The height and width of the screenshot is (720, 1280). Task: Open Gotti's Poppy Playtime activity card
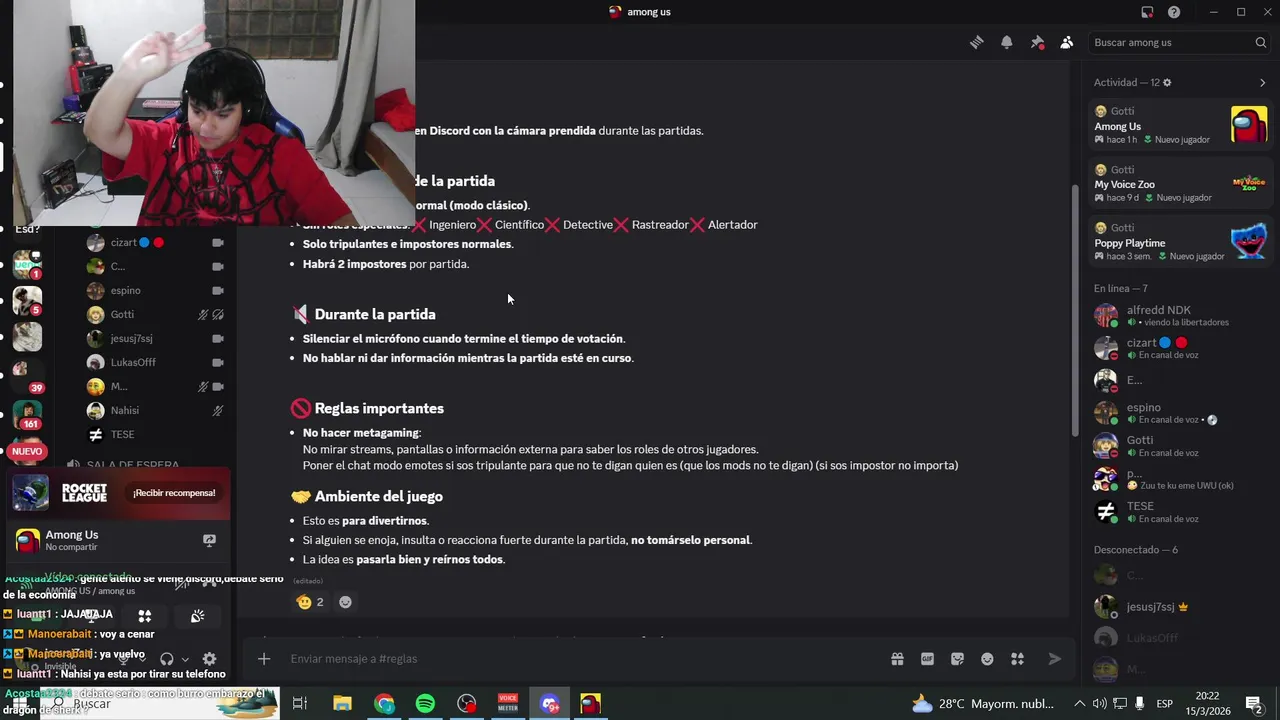click(x=1180, y=241)
